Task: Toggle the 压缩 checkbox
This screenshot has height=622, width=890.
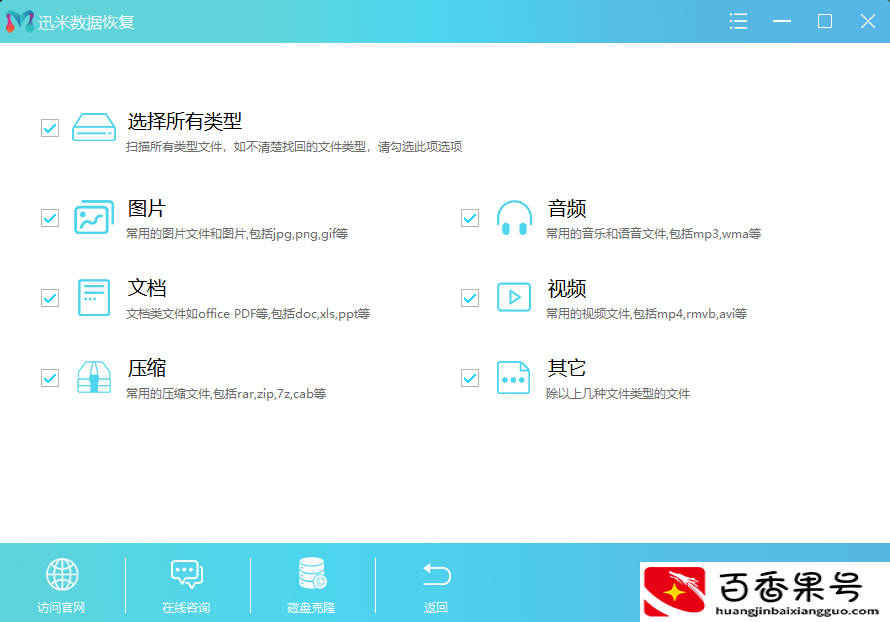Action: [50, 378]
